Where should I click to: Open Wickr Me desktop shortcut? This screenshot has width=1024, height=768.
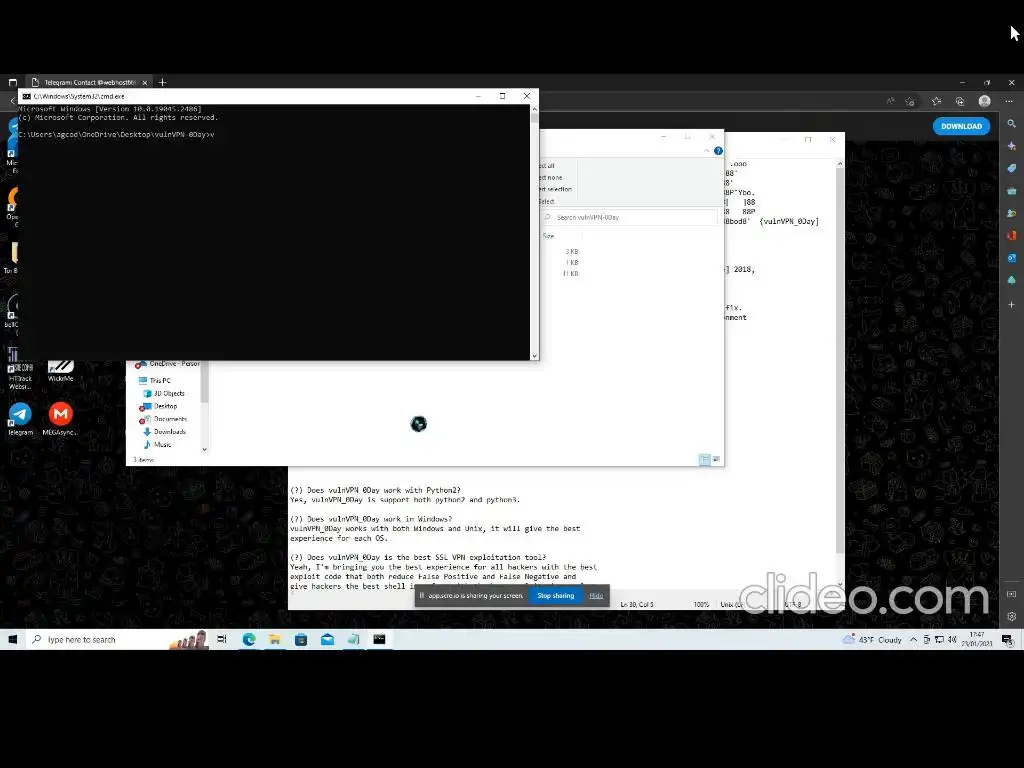pos(60,370)
